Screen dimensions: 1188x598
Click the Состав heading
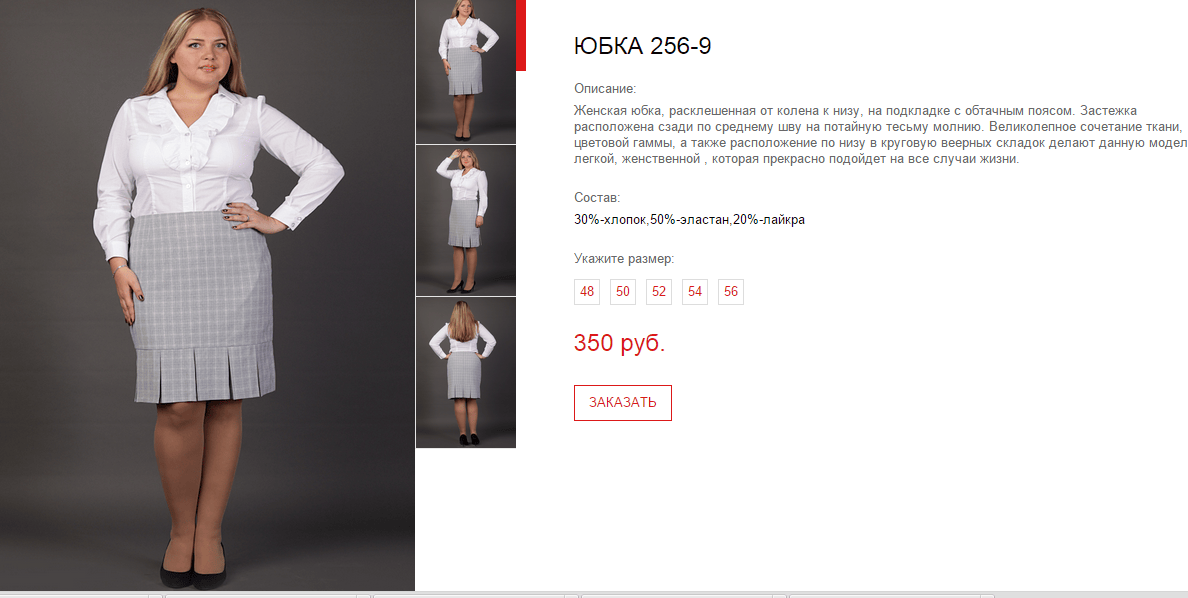coord(597,198)
